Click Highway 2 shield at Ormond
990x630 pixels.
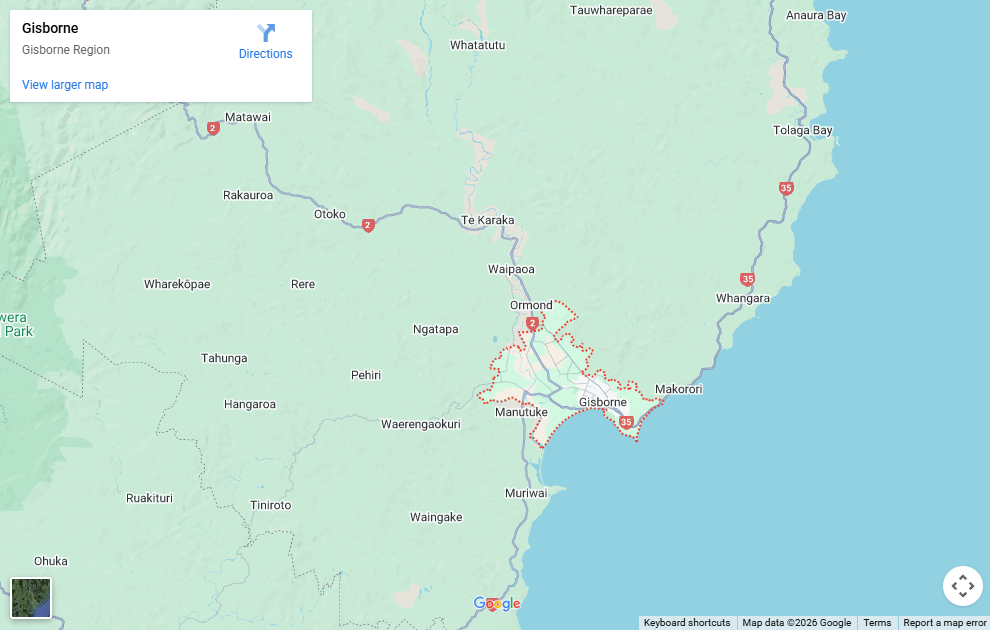533,323
